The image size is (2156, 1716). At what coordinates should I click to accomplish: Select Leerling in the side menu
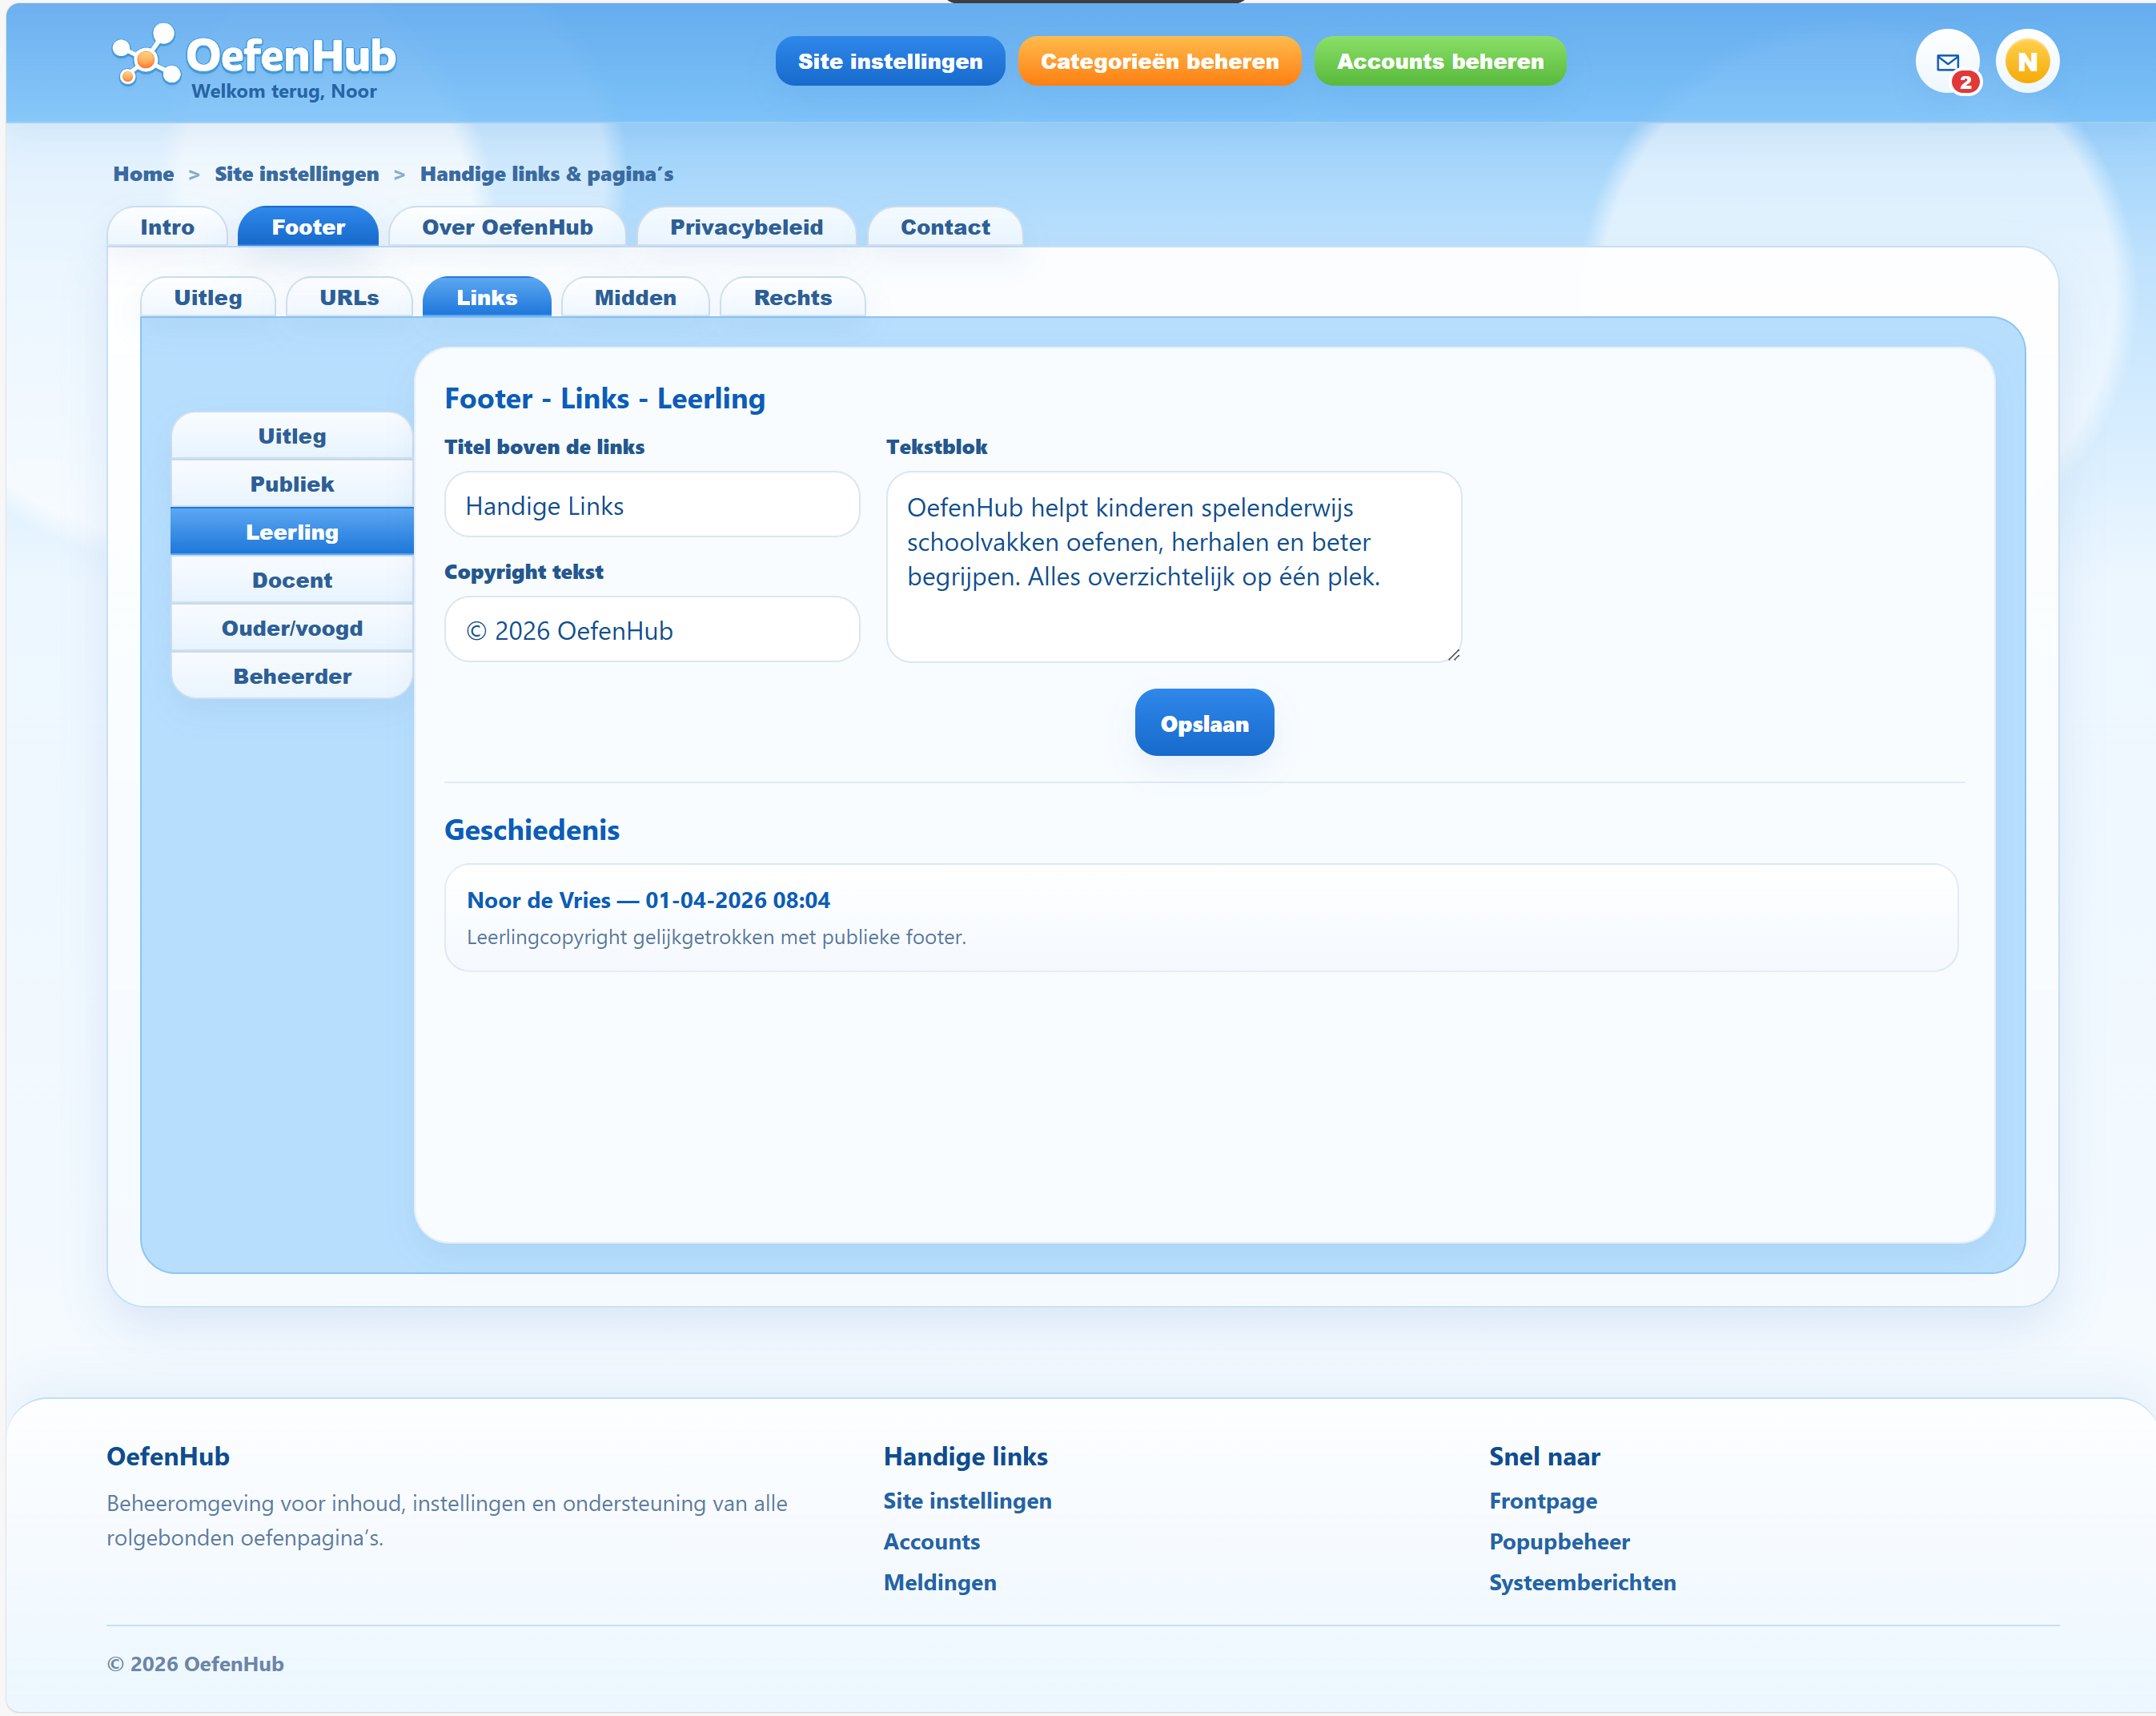292,532
